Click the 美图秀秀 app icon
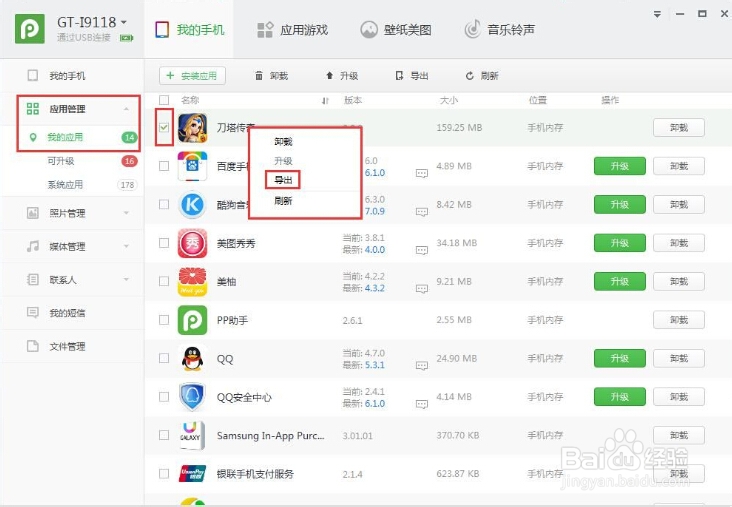Image resolution: width=732 pixels, height=507 pixels. pyautogui.click(x=192, y=243)
